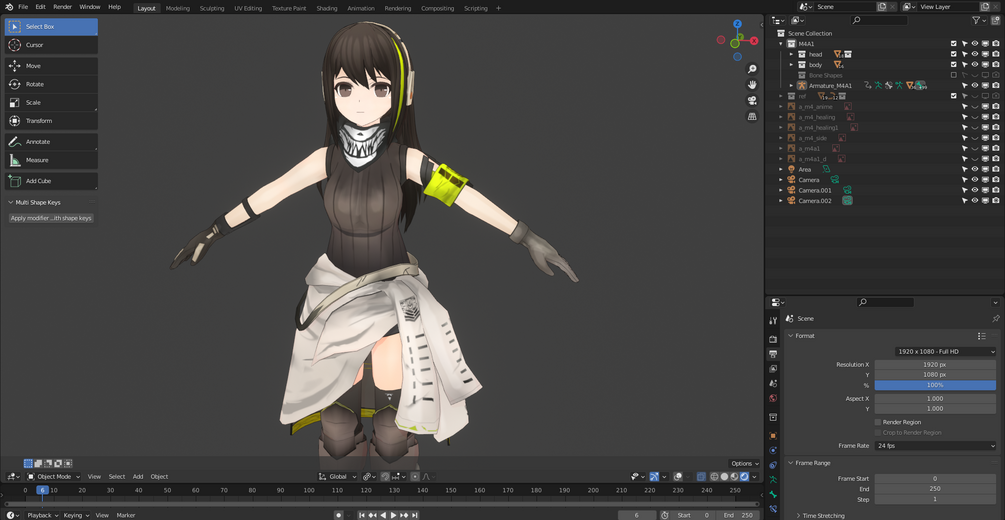Hide the head collection eye icon
1005x520 pixels.
click(974, 54)
